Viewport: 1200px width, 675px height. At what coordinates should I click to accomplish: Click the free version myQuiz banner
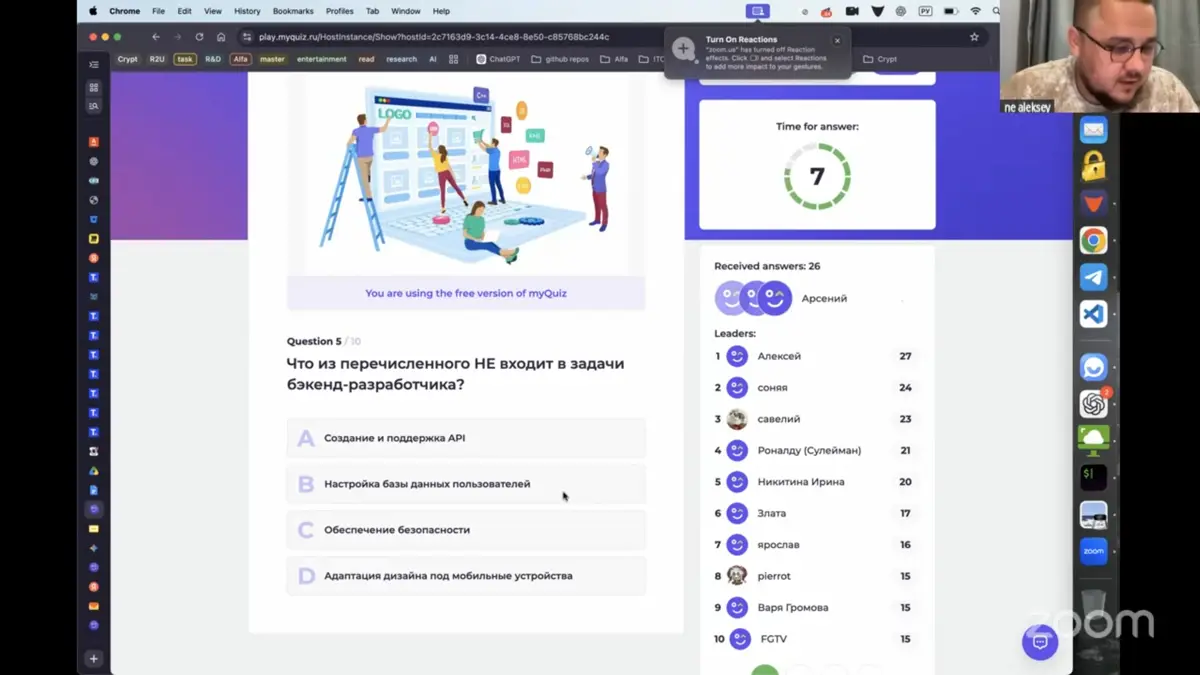tap(466, 293)
